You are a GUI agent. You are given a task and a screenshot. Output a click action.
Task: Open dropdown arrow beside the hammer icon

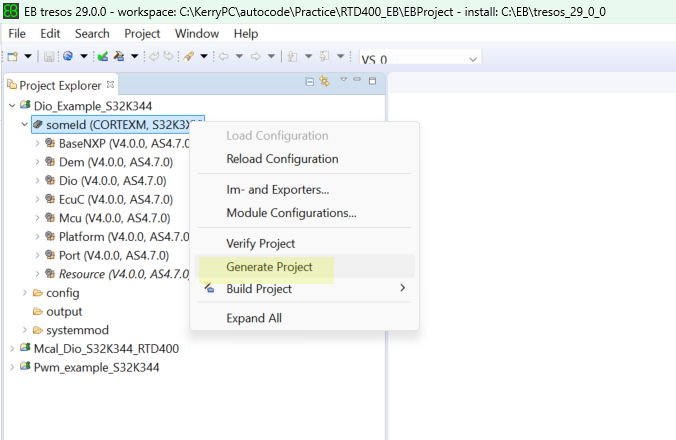coord(135,56)
